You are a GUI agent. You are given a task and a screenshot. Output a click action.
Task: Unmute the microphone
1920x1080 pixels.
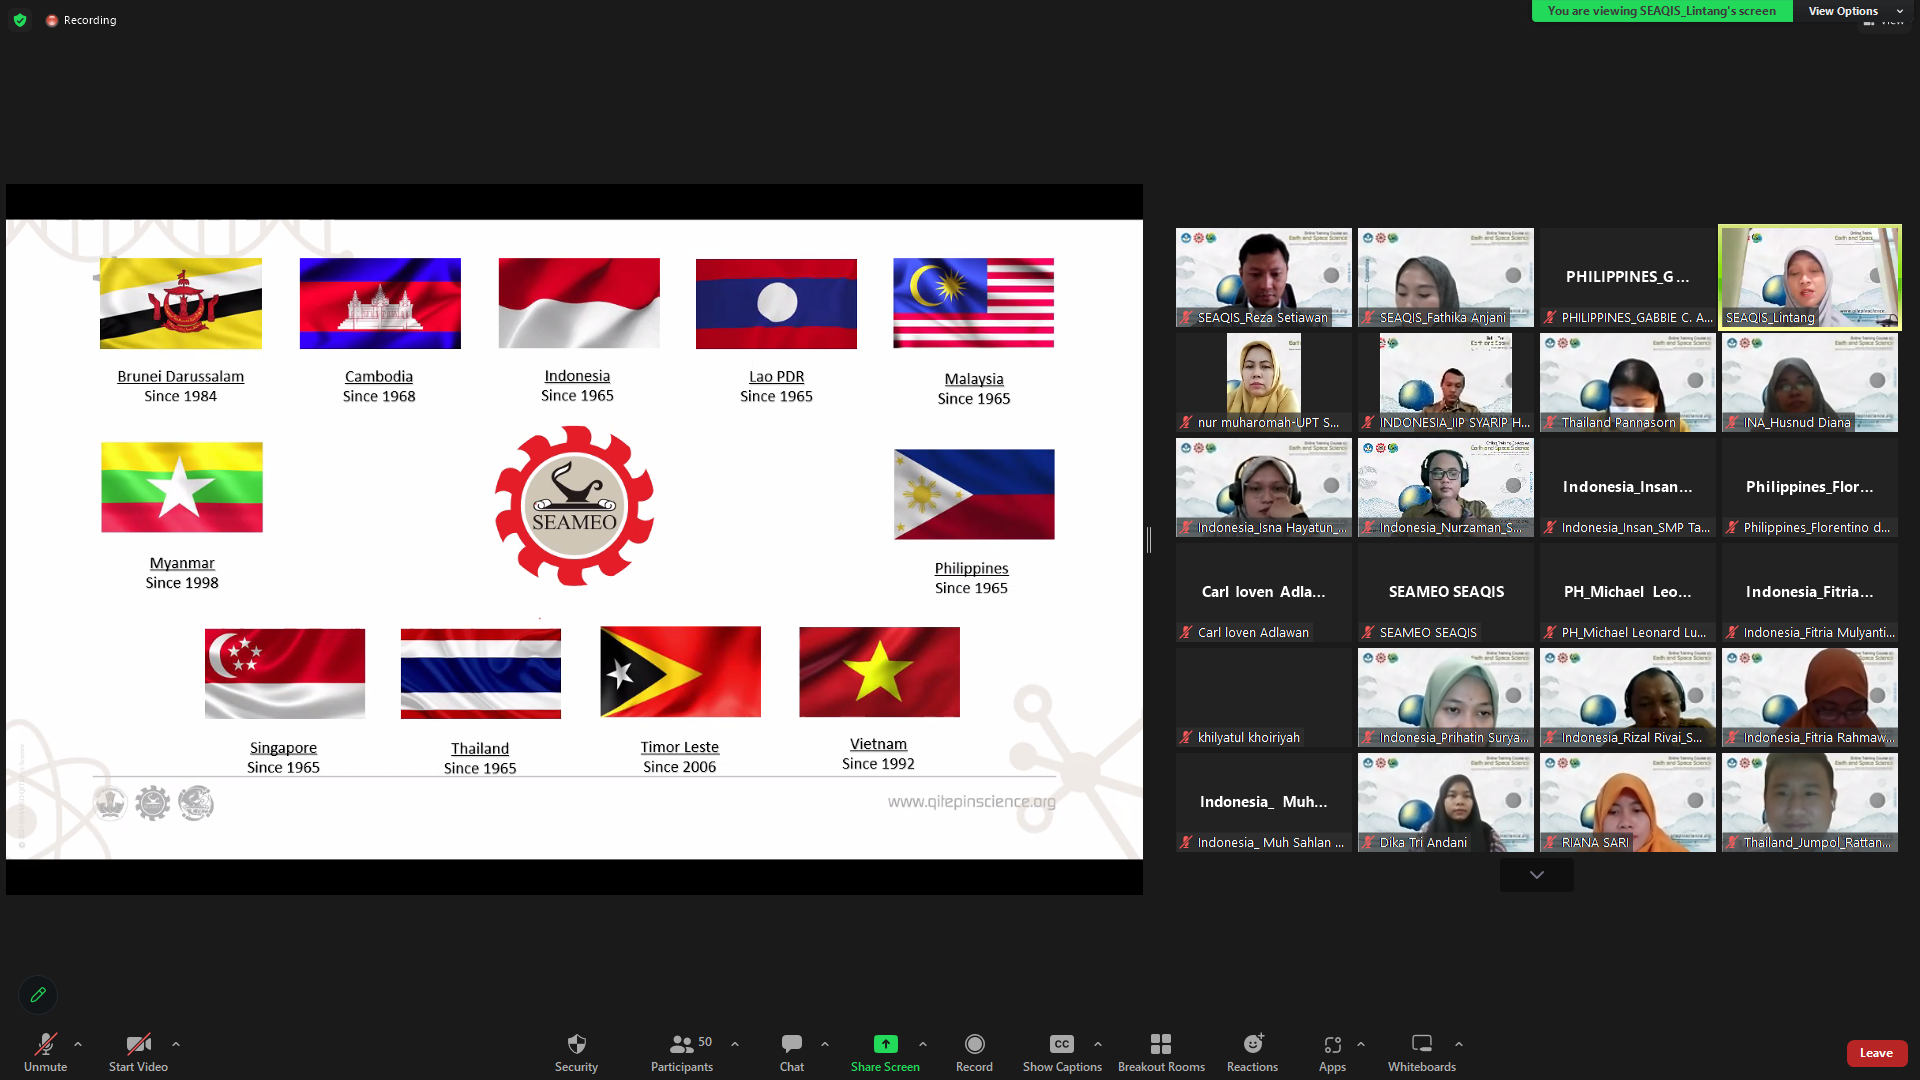45,1045
